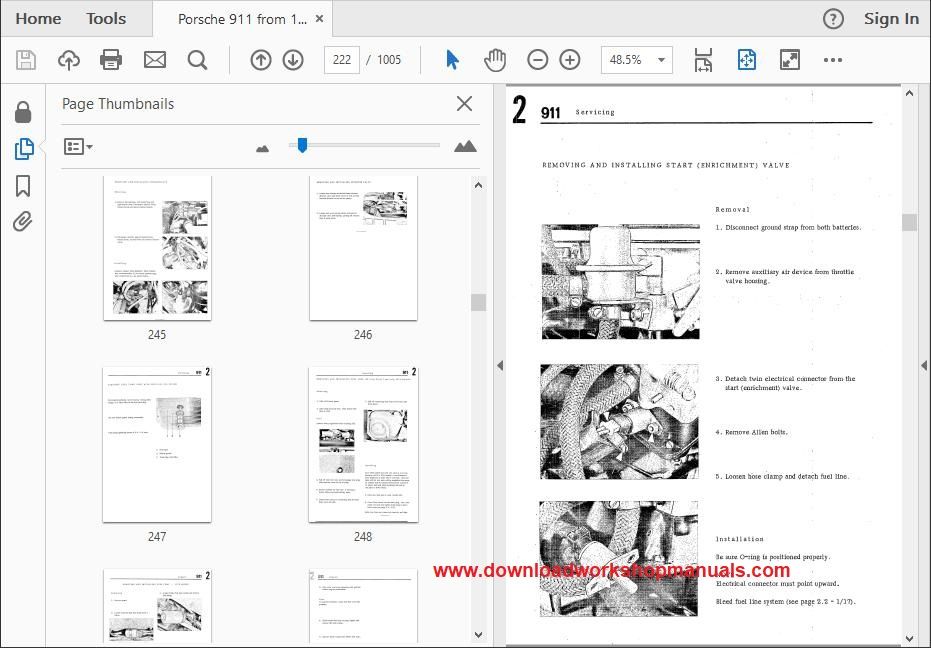Click the Save file floppy icon

26,60
